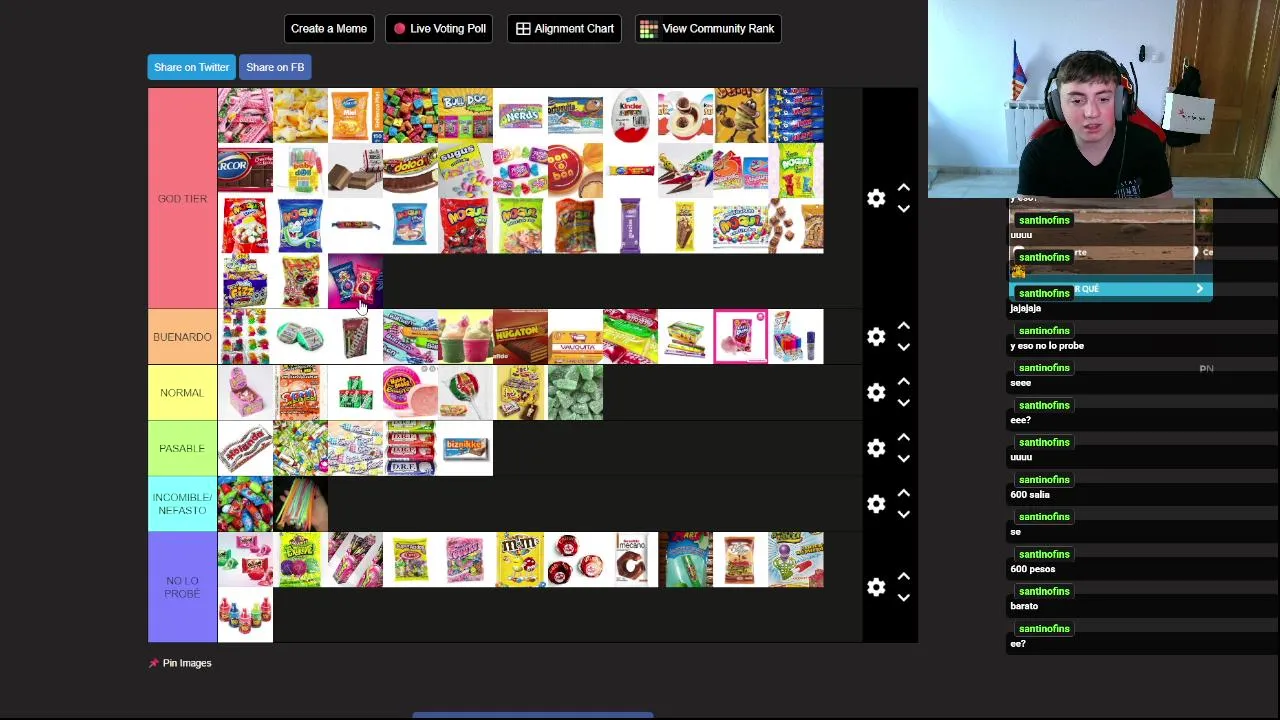Select the D.R.F. candy rolls image
Viewport: 1280px width, 720px height.
click(410, 449)
